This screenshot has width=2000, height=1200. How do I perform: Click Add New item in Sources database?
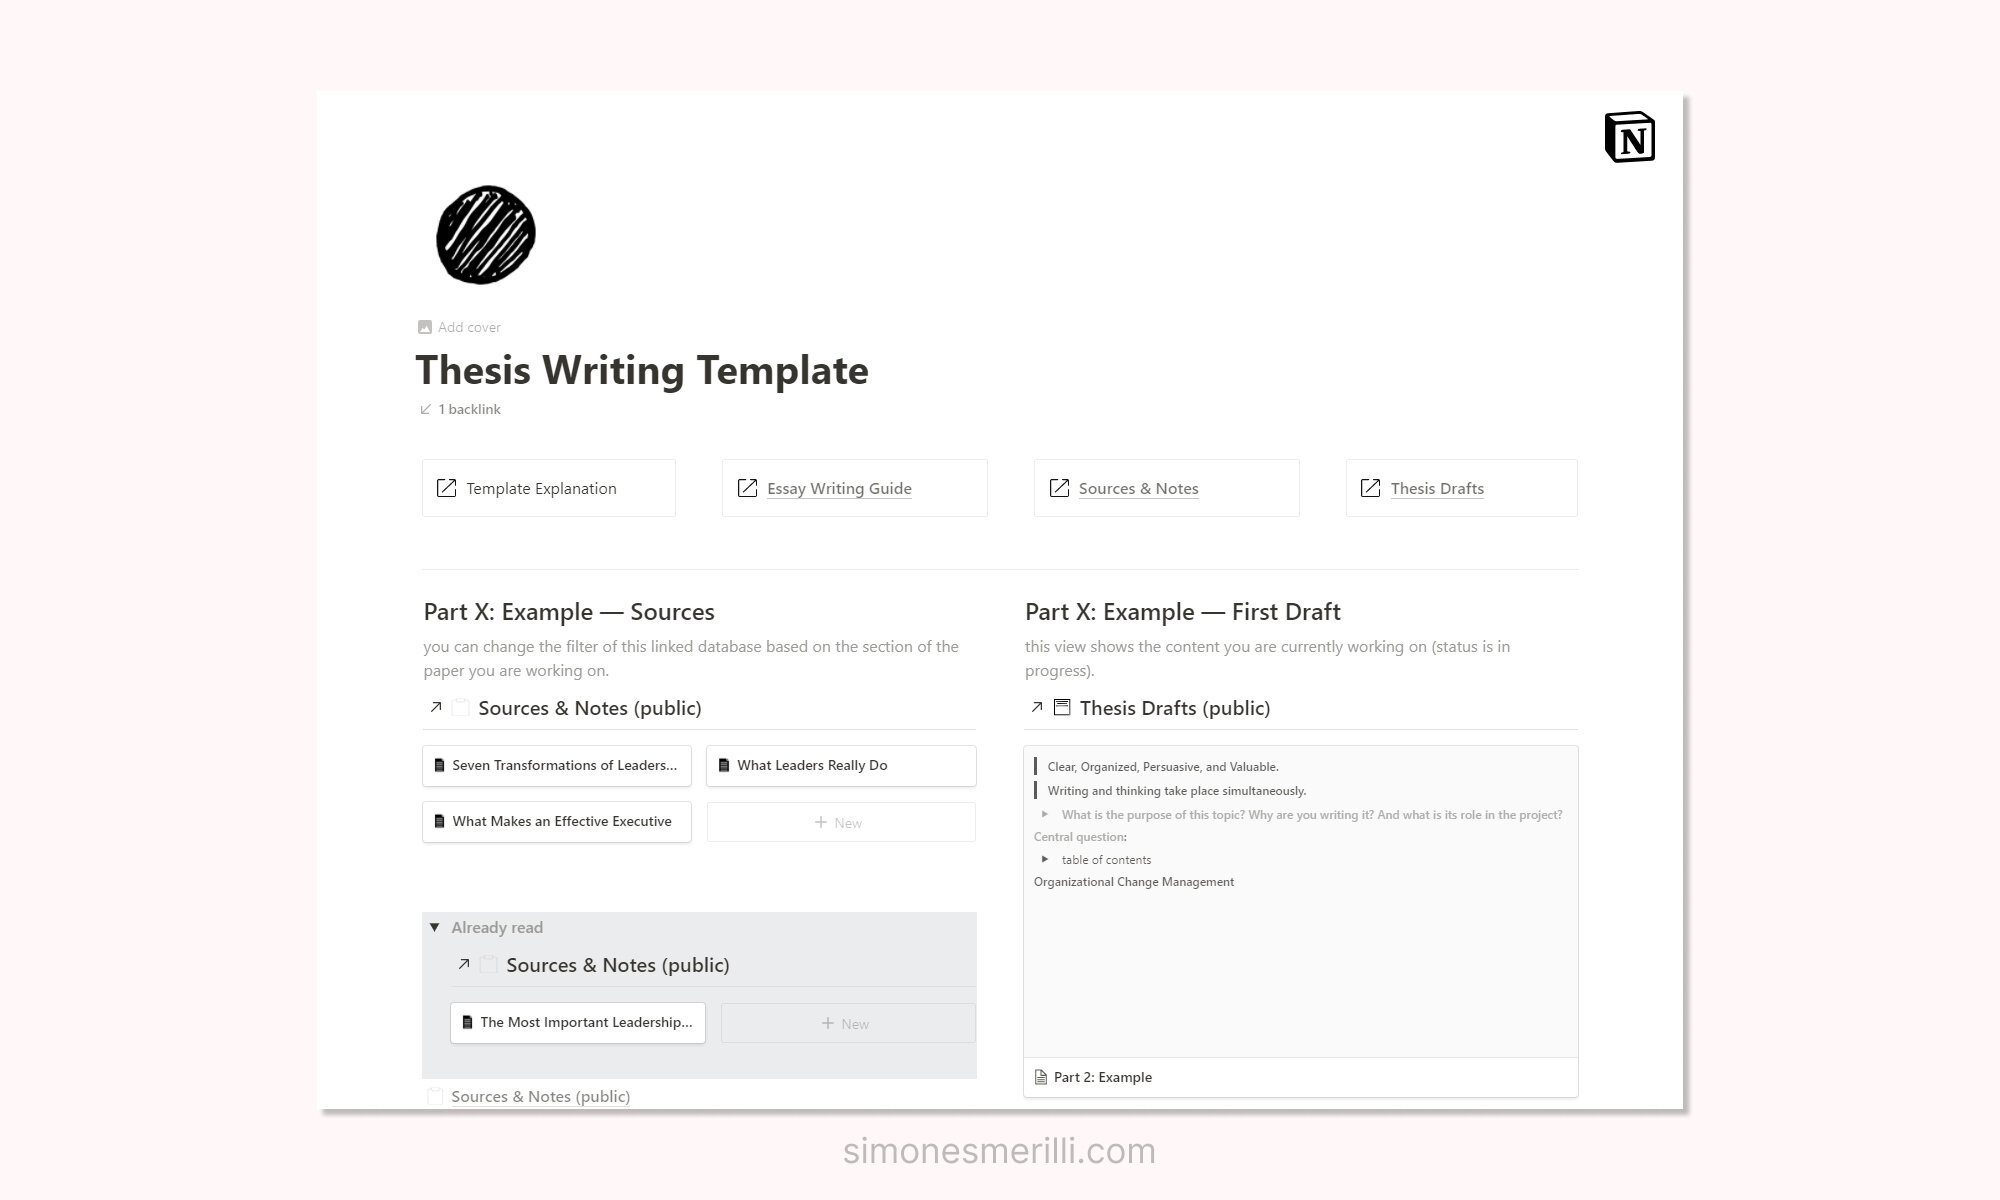tap(839, 821)
